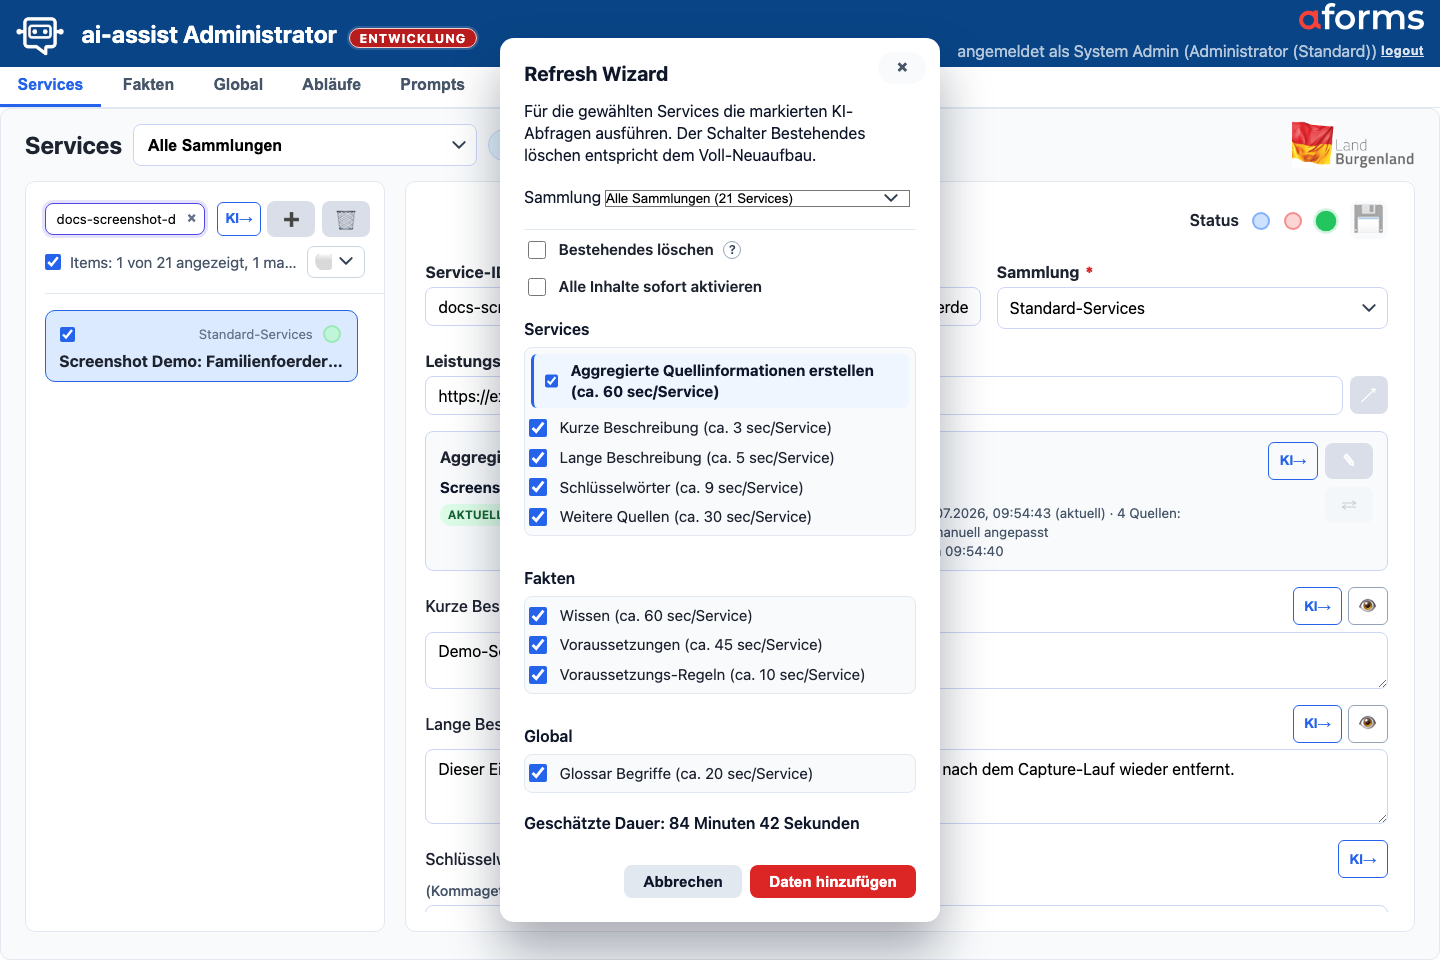This screenshot has width=1440, height=960.
Task: Click the AKTUELL status badge
Action: tap(471, 515)
